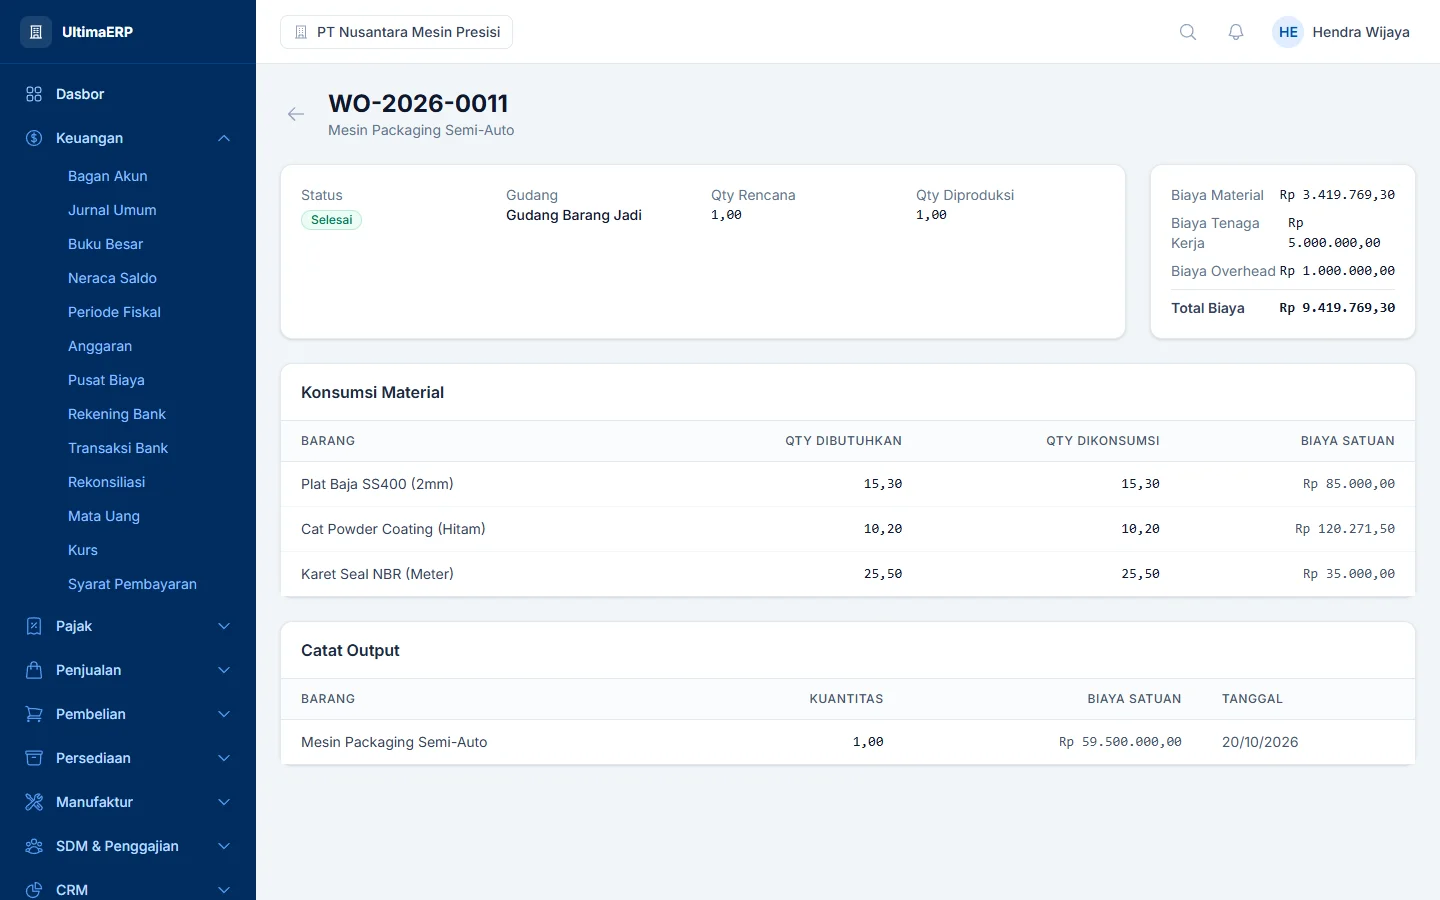Select Cat Powder Coating (Hitam) row

coord(848,529)
